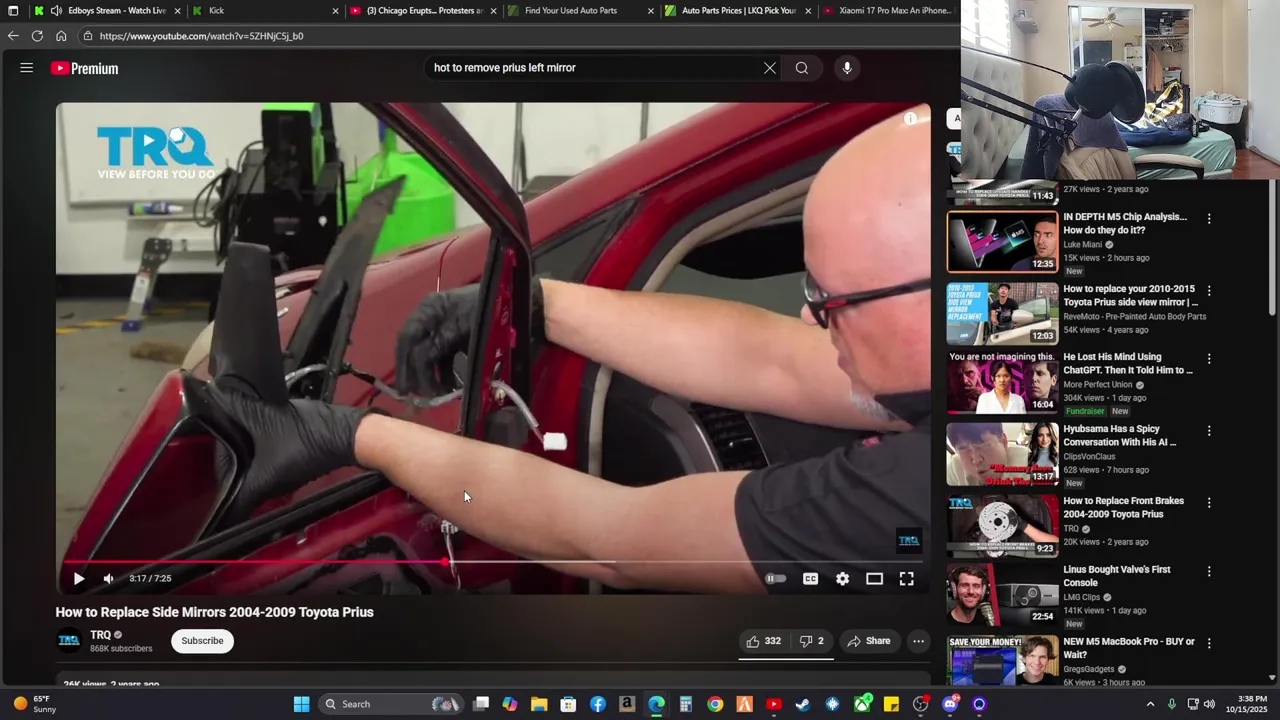Seek on the video progress bar
Viewport: 1280px width, 720px height.
tap(493, 561)
